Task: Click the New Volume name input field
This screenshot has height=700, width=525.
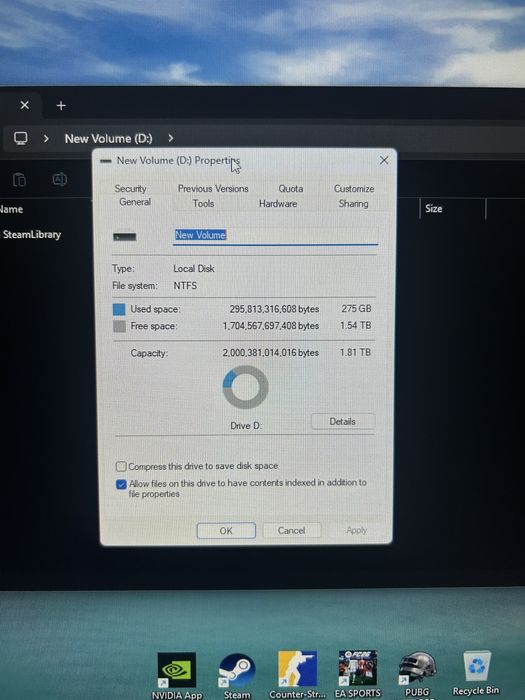Action: tap(275, 235)
